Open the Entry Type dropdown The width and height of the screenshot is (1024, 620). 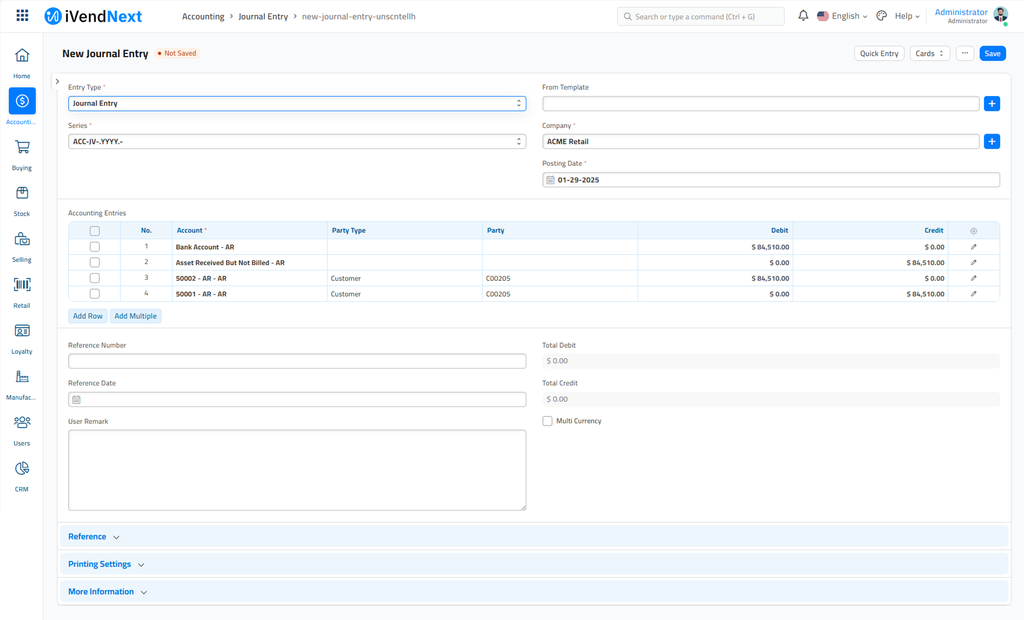297,104
